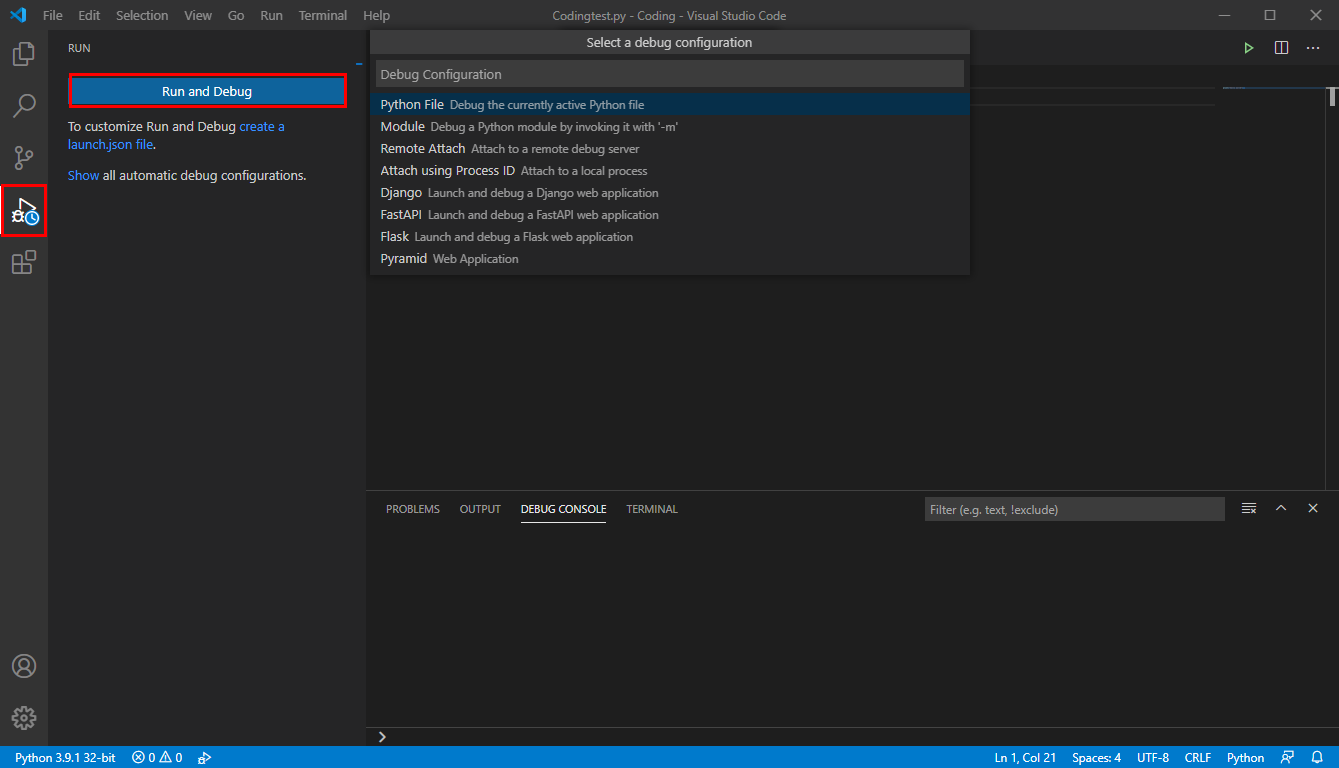Click the debug console Filter input
Viewport: 1339px width, 768px height.
1075,509
